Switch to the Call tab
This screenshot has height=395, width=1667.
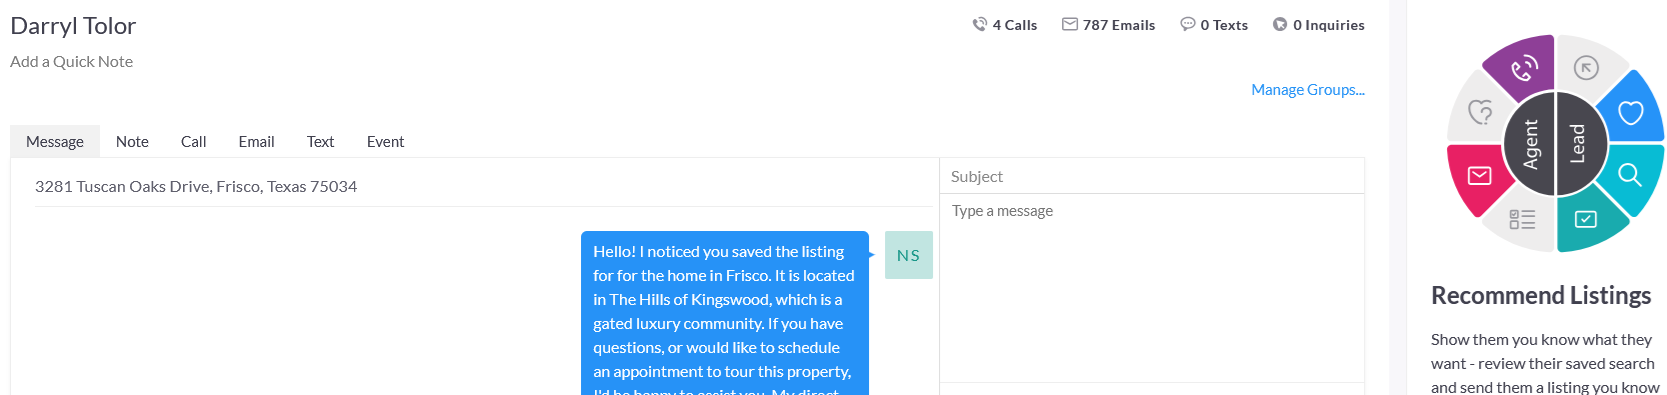194,142
